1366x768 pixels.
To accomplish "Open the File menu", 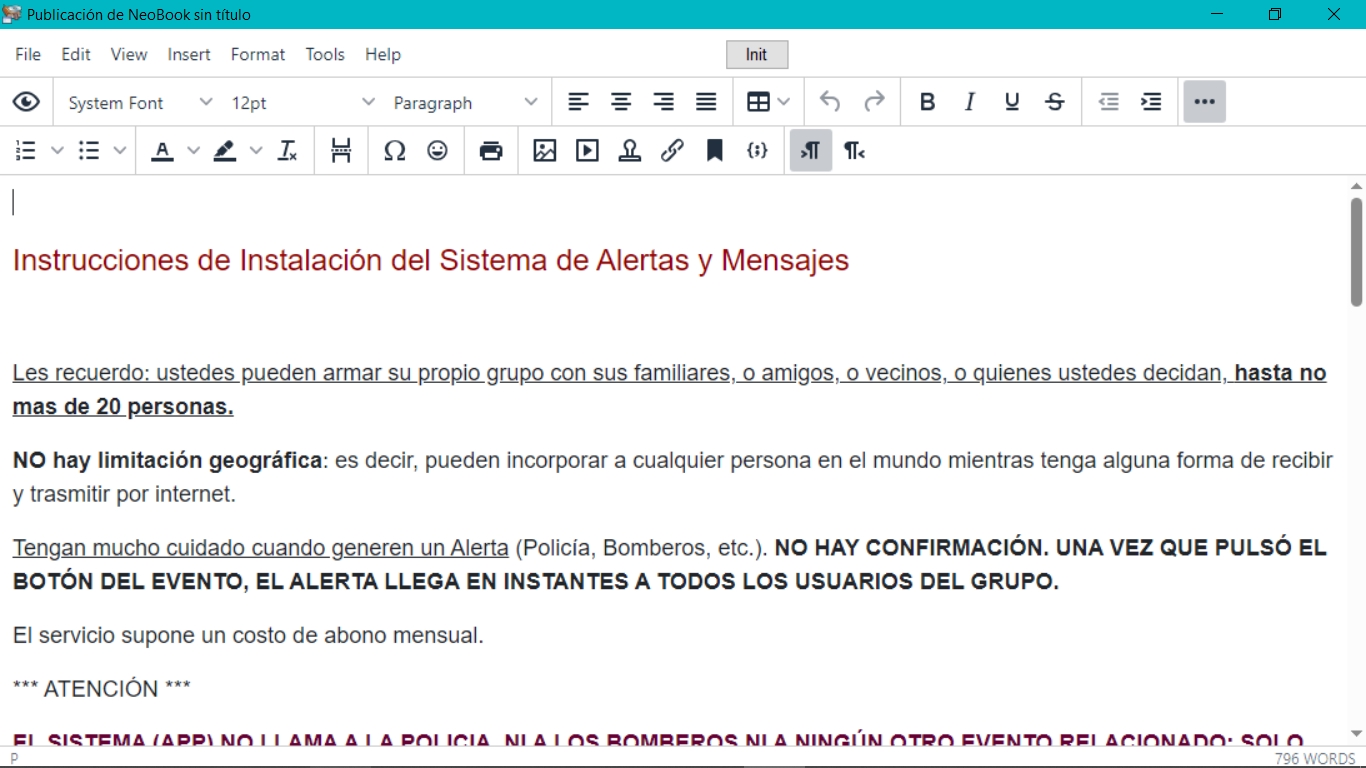I will tap(28, 54).
